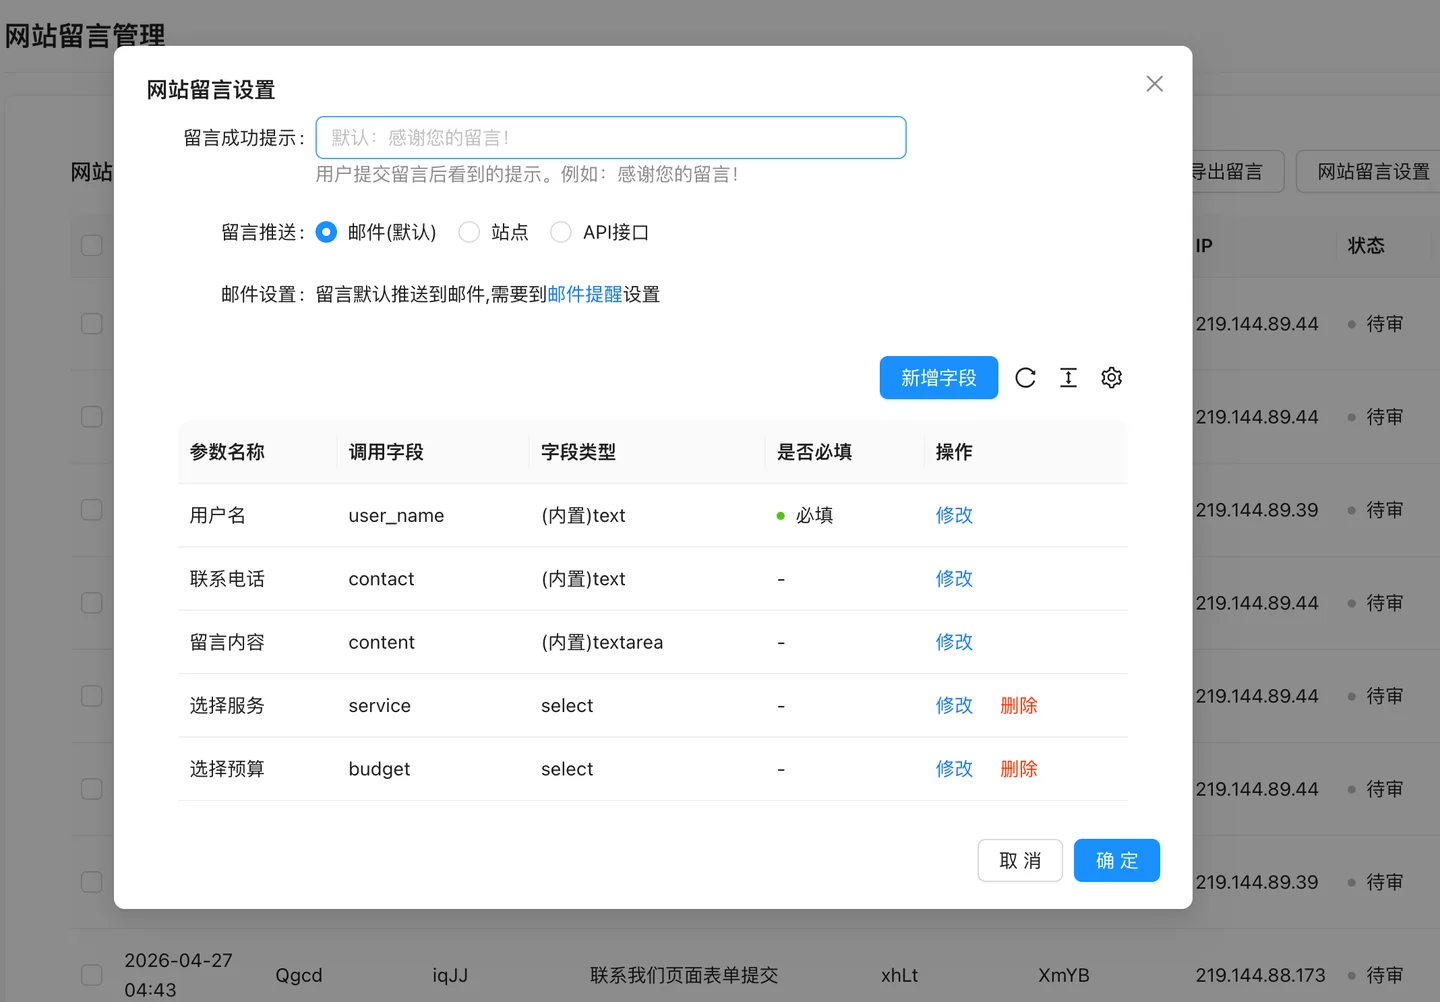Click the 新增字段 button
The height and width of the screenshot is (1002, 1440).
pyautogui.click(x=939, y=378)
